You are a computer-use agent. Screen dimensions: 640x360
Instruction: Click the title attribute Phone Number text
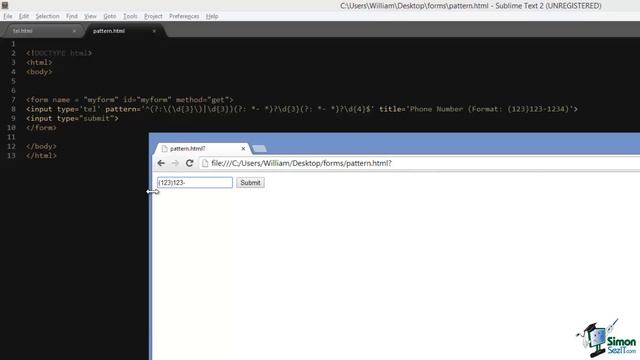[489, 109]
